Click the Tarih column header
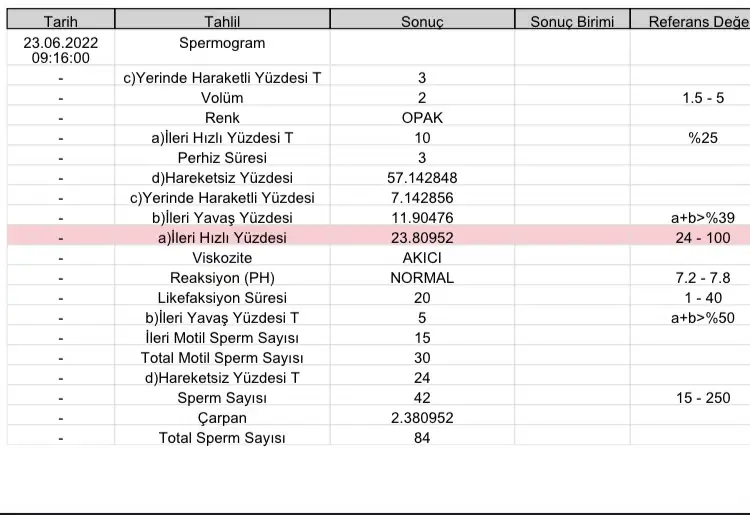Viewport: 750px width, 515px height. [x=60, y=20]
